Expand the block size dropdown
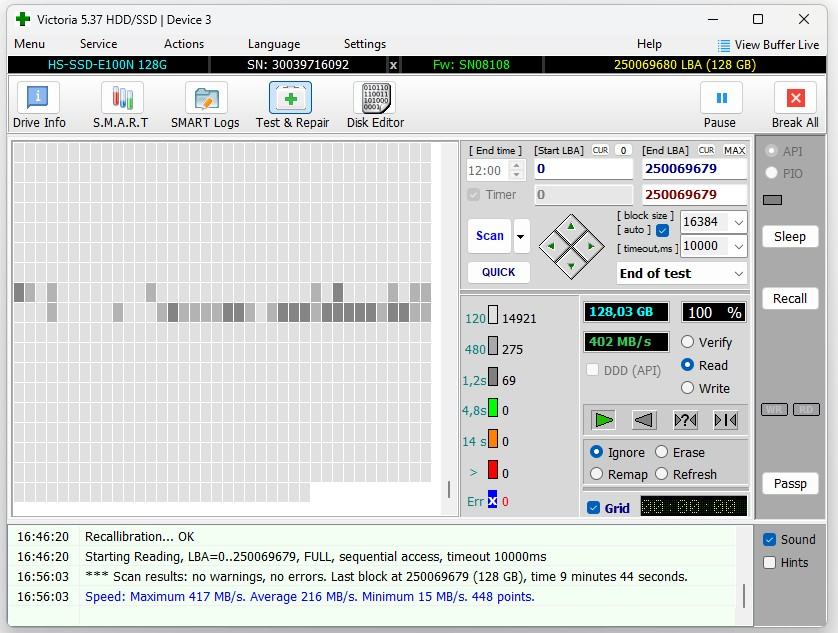 click(738, 222)
